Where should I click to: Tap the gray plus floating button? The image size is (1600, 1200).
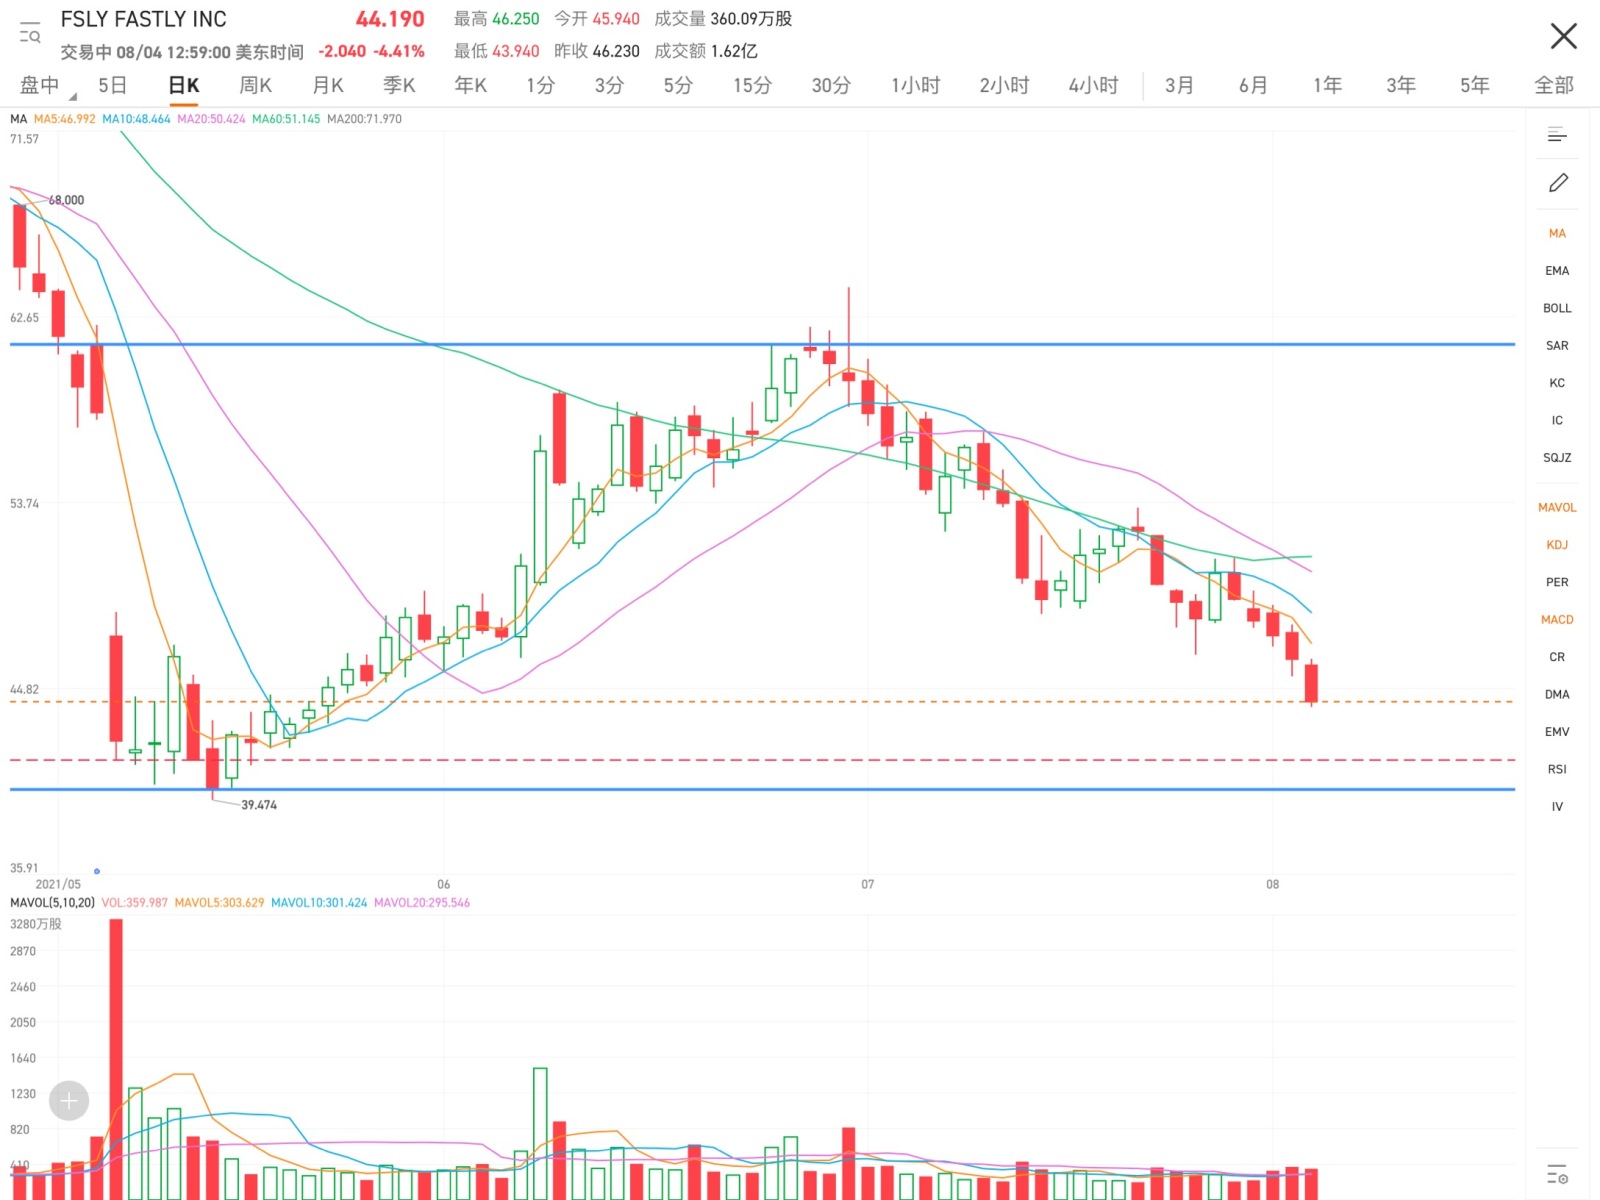[x=69, y=1101]
